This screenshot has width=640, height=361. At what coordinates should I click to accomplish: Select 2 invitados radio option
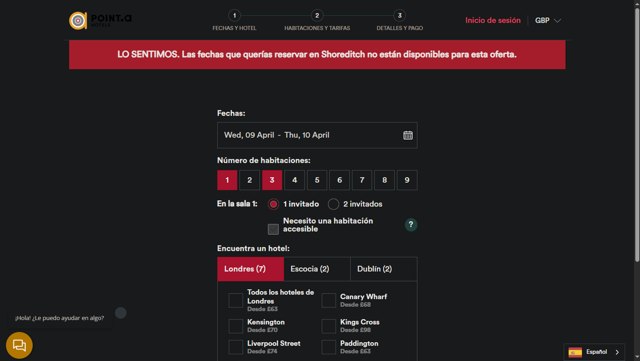pos(333,204)
